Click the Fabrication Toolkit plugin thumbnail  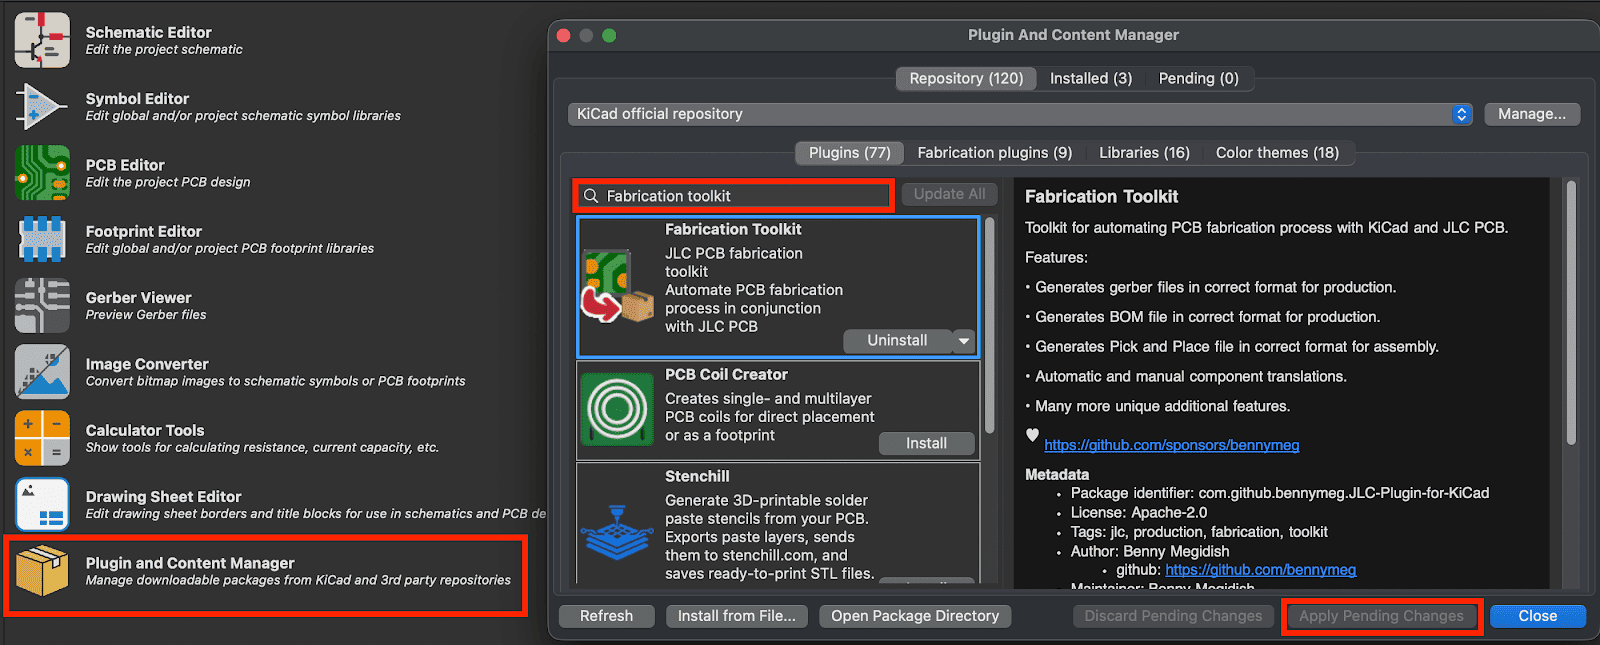click(x=617, y=287)
